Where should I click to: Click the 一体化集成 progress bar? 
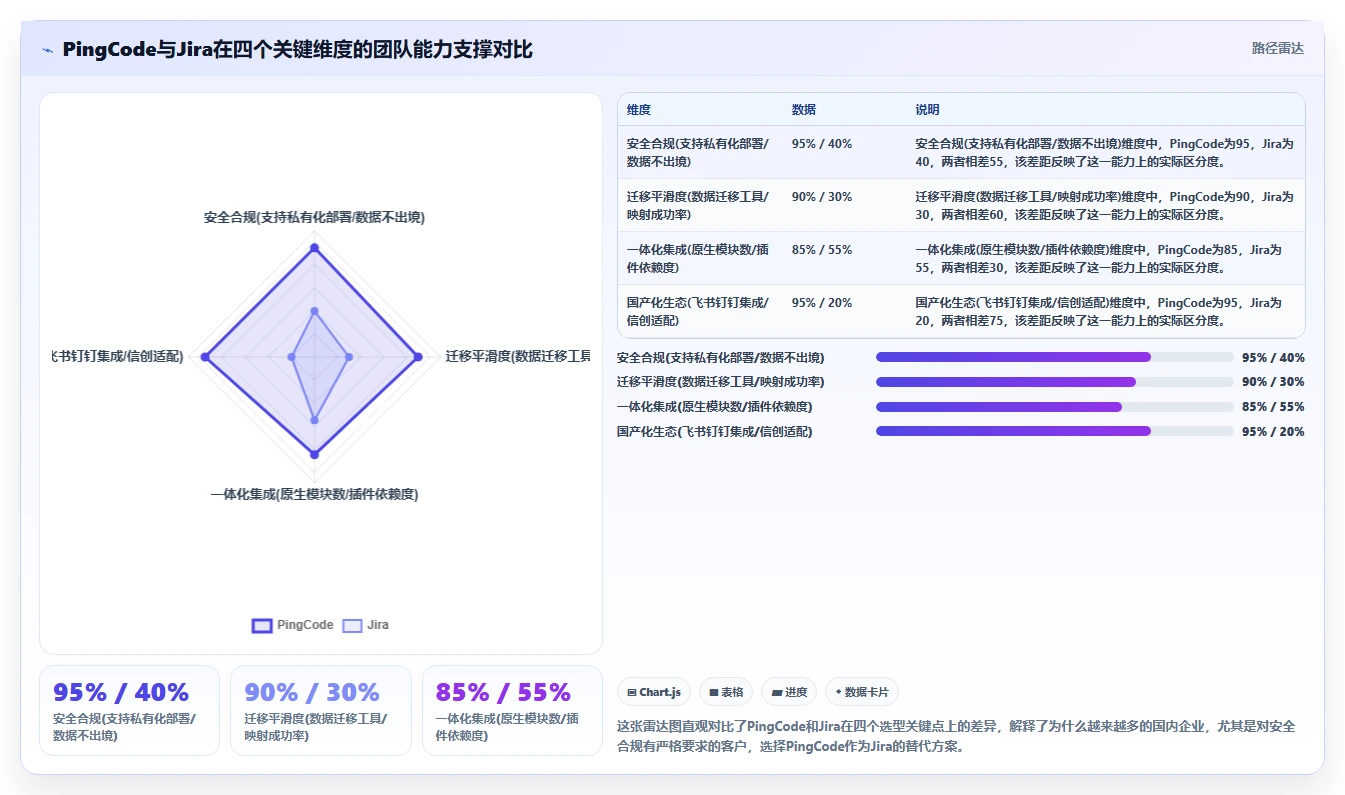[1054, 407]
